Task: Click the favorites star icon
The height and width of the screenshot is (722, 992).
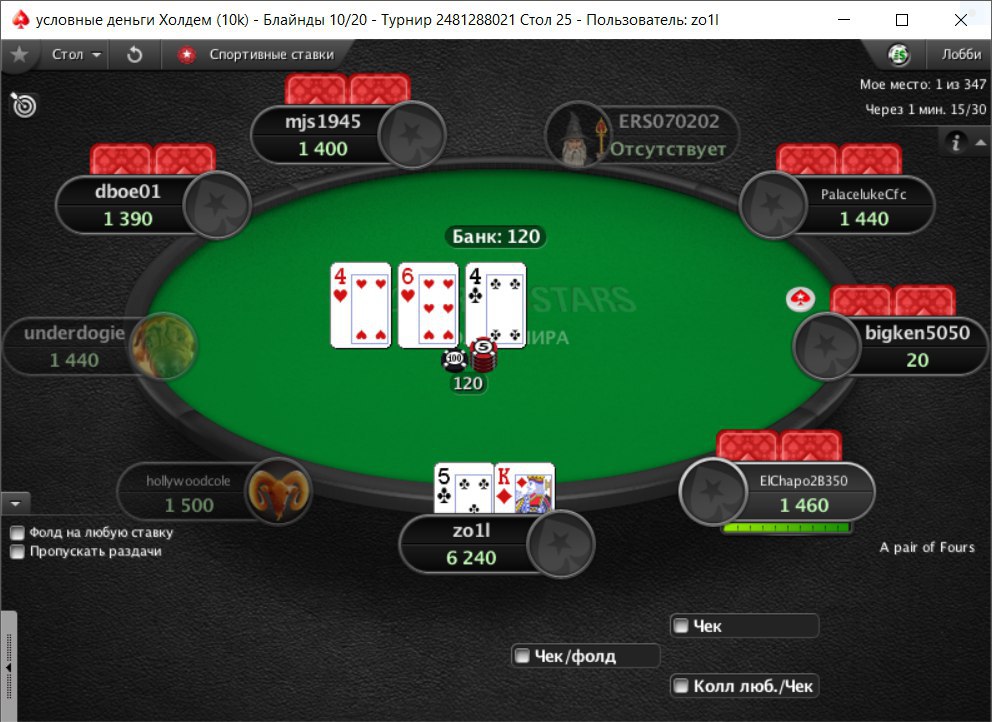Action: 20,54
